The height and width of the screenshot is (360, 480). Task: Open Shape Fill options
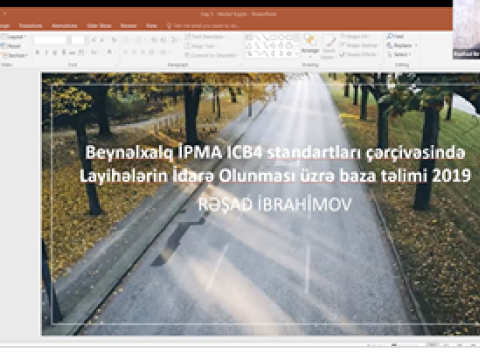click(x=356, y=36)
